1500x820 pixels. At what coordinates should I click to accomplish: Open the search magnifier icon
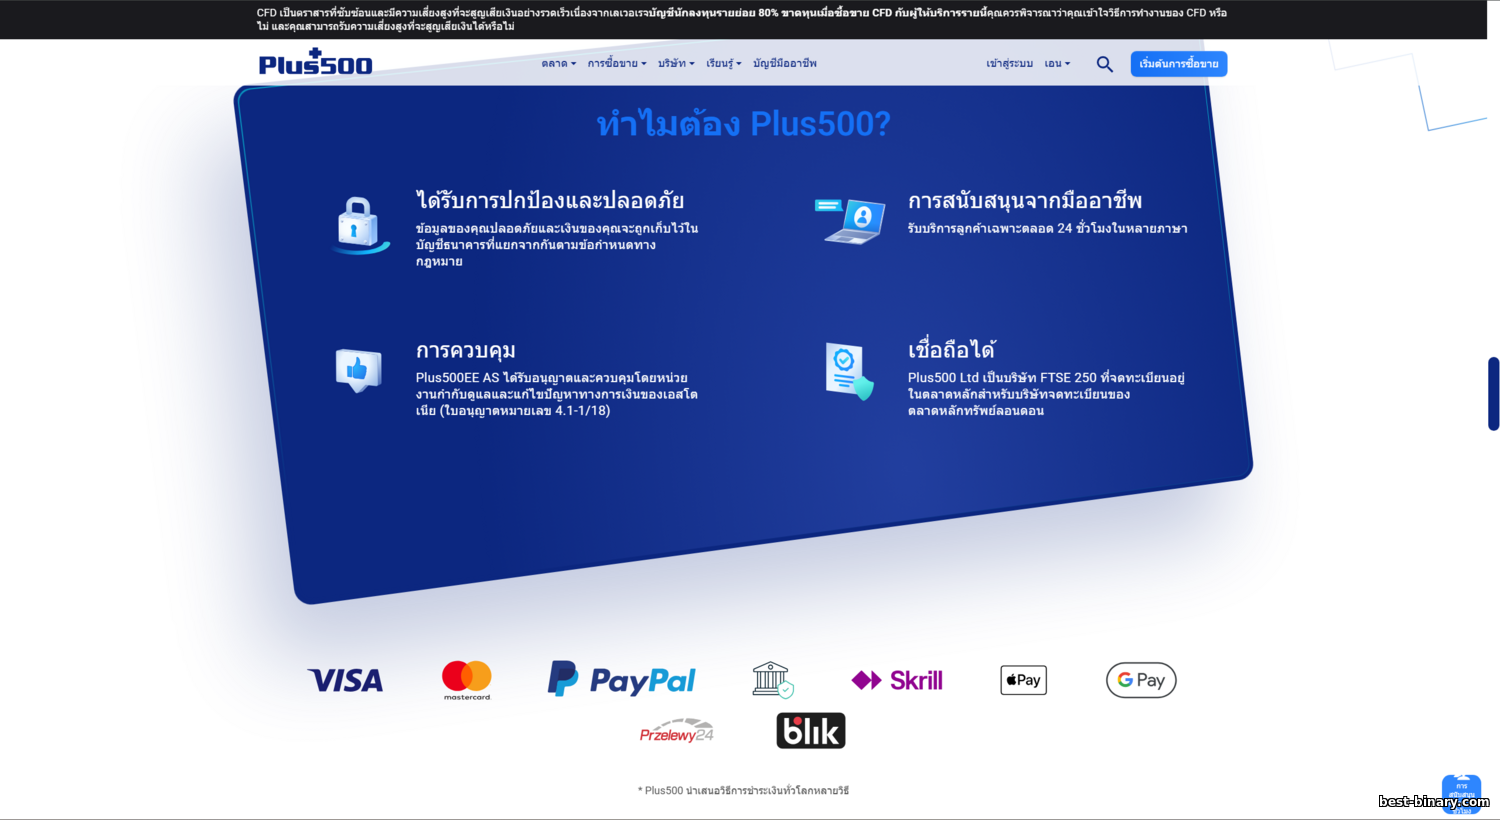1104,64
